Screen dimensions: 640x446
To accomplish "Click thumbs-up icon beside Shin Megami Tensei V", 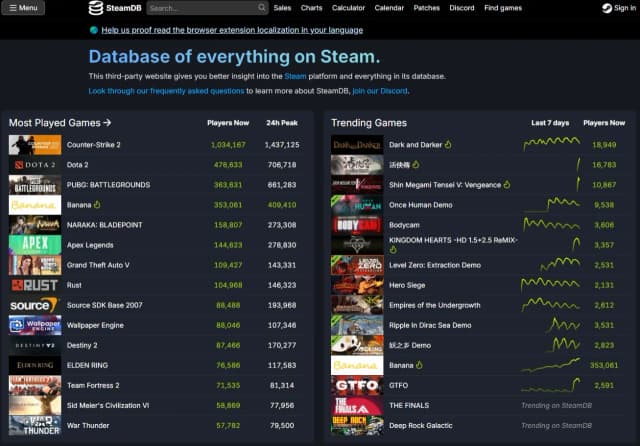I will pos(507,184).
